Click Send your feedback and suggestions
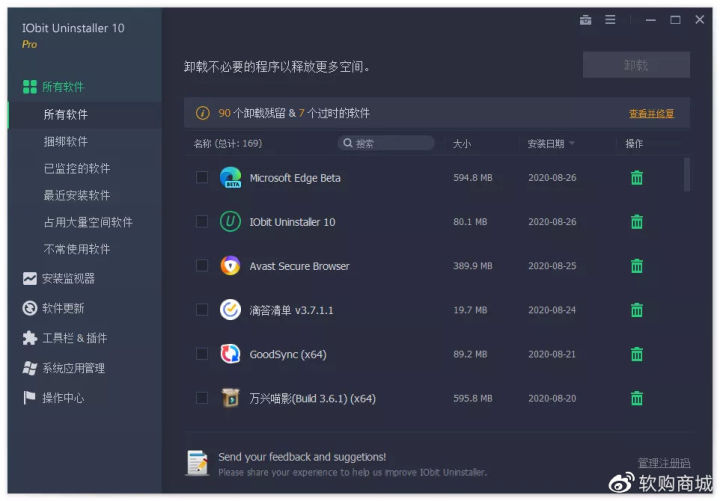 point(302,457)
